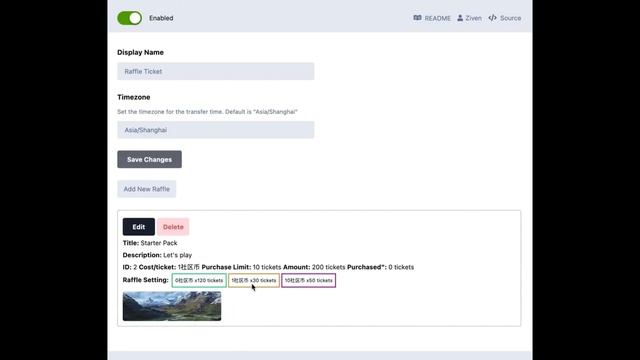Select the purple x50 tickets raffle setting
The width and height of the screenshot is (640, 360).
pyautogui.click(x=309, y=280)
